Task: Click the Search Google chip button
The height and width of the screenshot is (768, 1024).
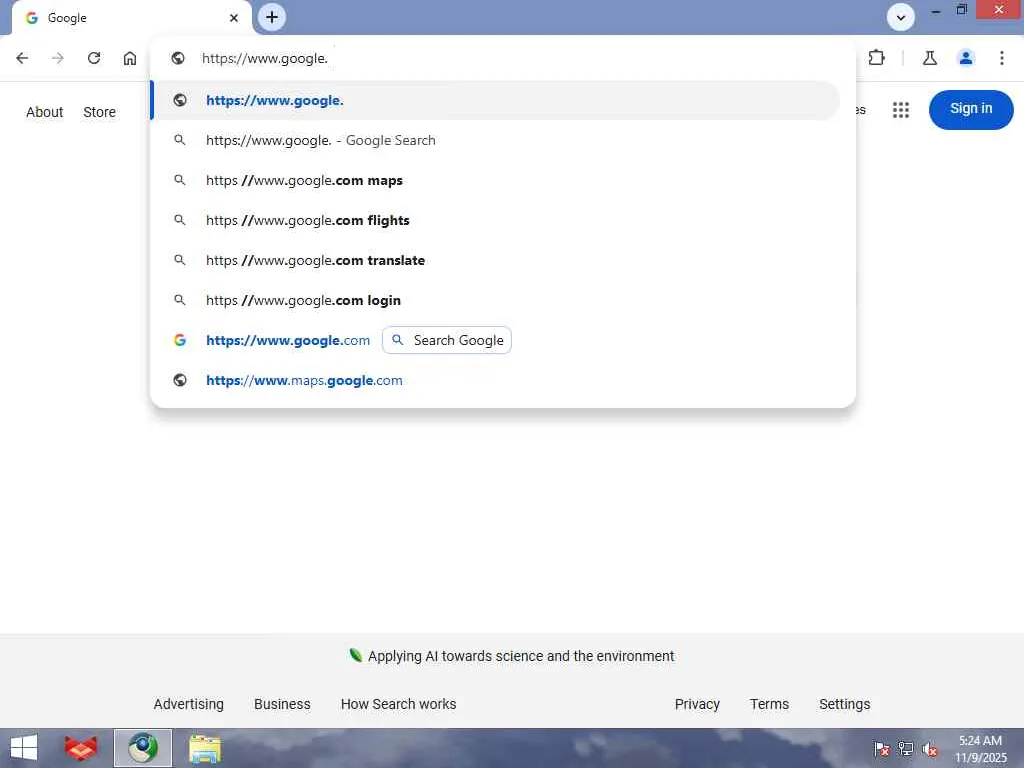Action: coord(447,340)
